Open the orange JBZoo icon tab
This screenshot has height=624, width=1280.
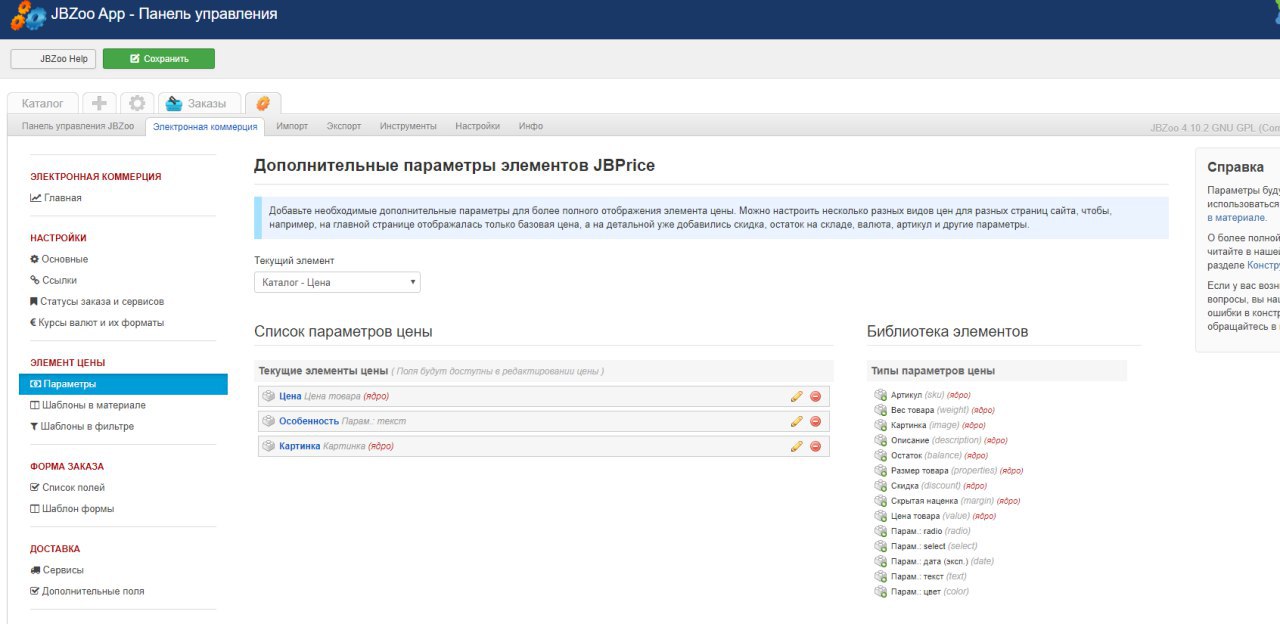coord(263,103)
